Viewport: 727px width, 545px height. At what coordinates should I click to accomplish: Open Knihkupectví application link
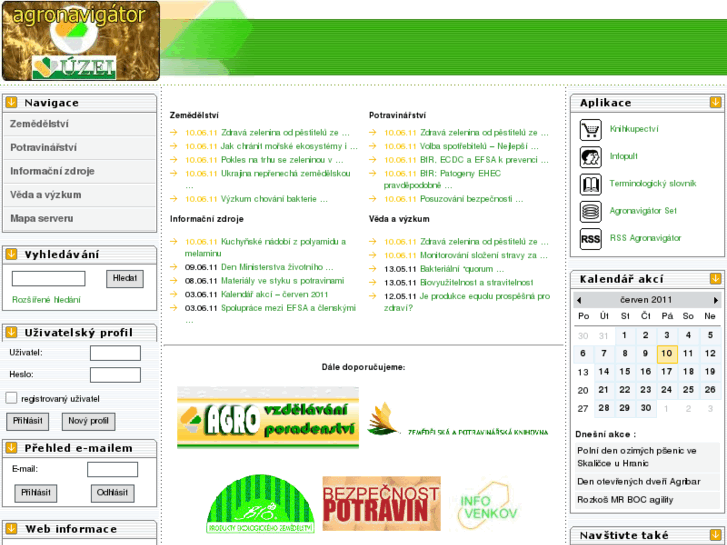(x=634, y=129)
